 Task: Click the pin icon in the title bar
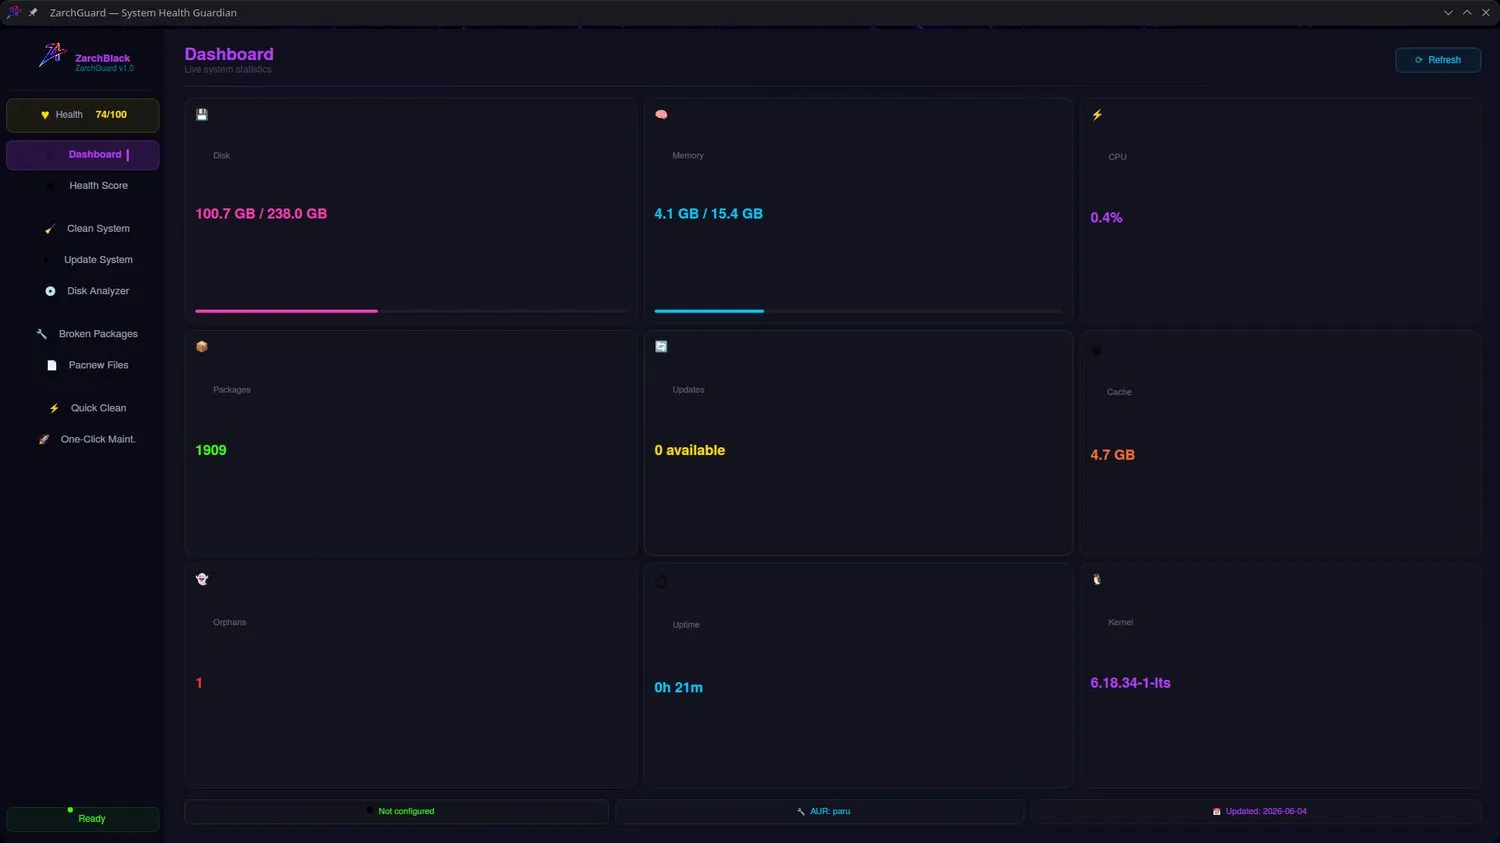(x=33, y=12)
